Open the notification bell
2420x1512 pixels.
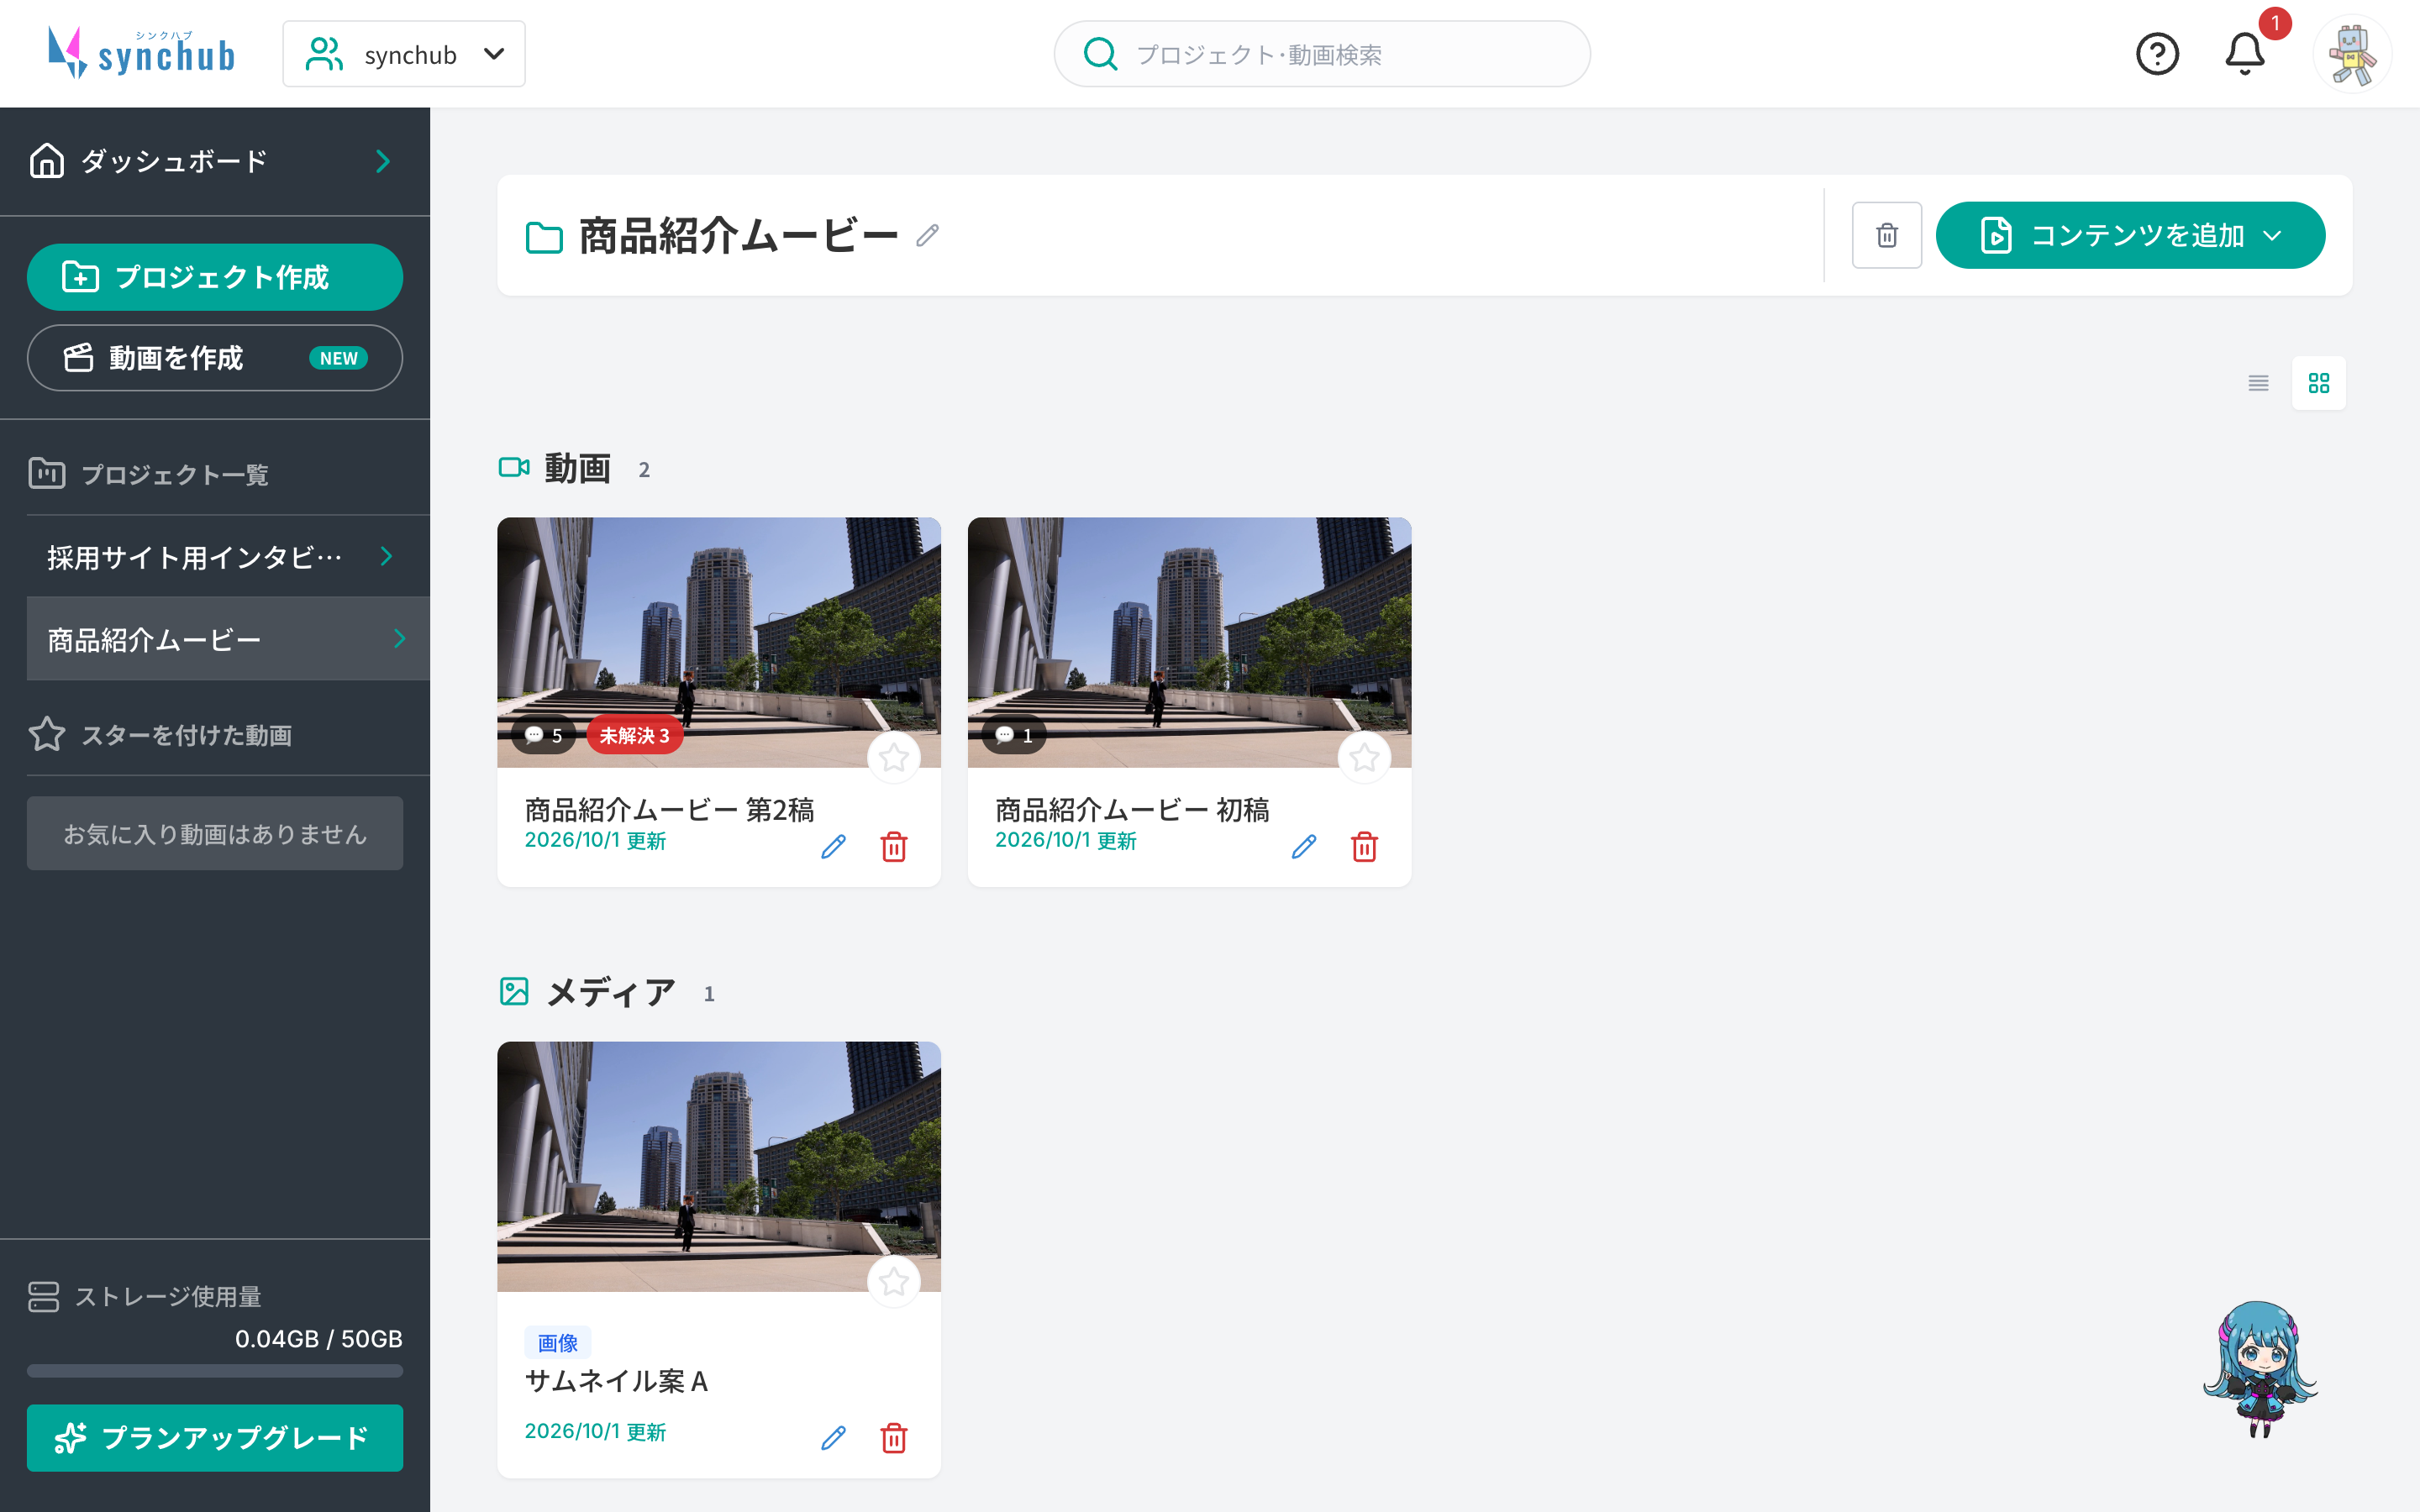point(2244,54)
